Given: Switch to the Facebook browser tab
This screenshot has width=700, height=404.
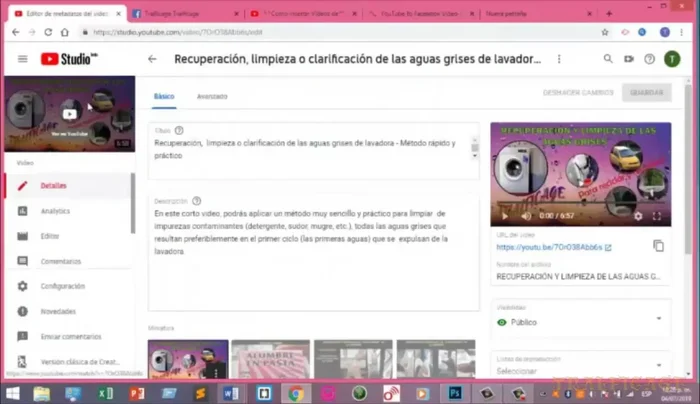Looking at the screenshot, I should coord(185,14).
